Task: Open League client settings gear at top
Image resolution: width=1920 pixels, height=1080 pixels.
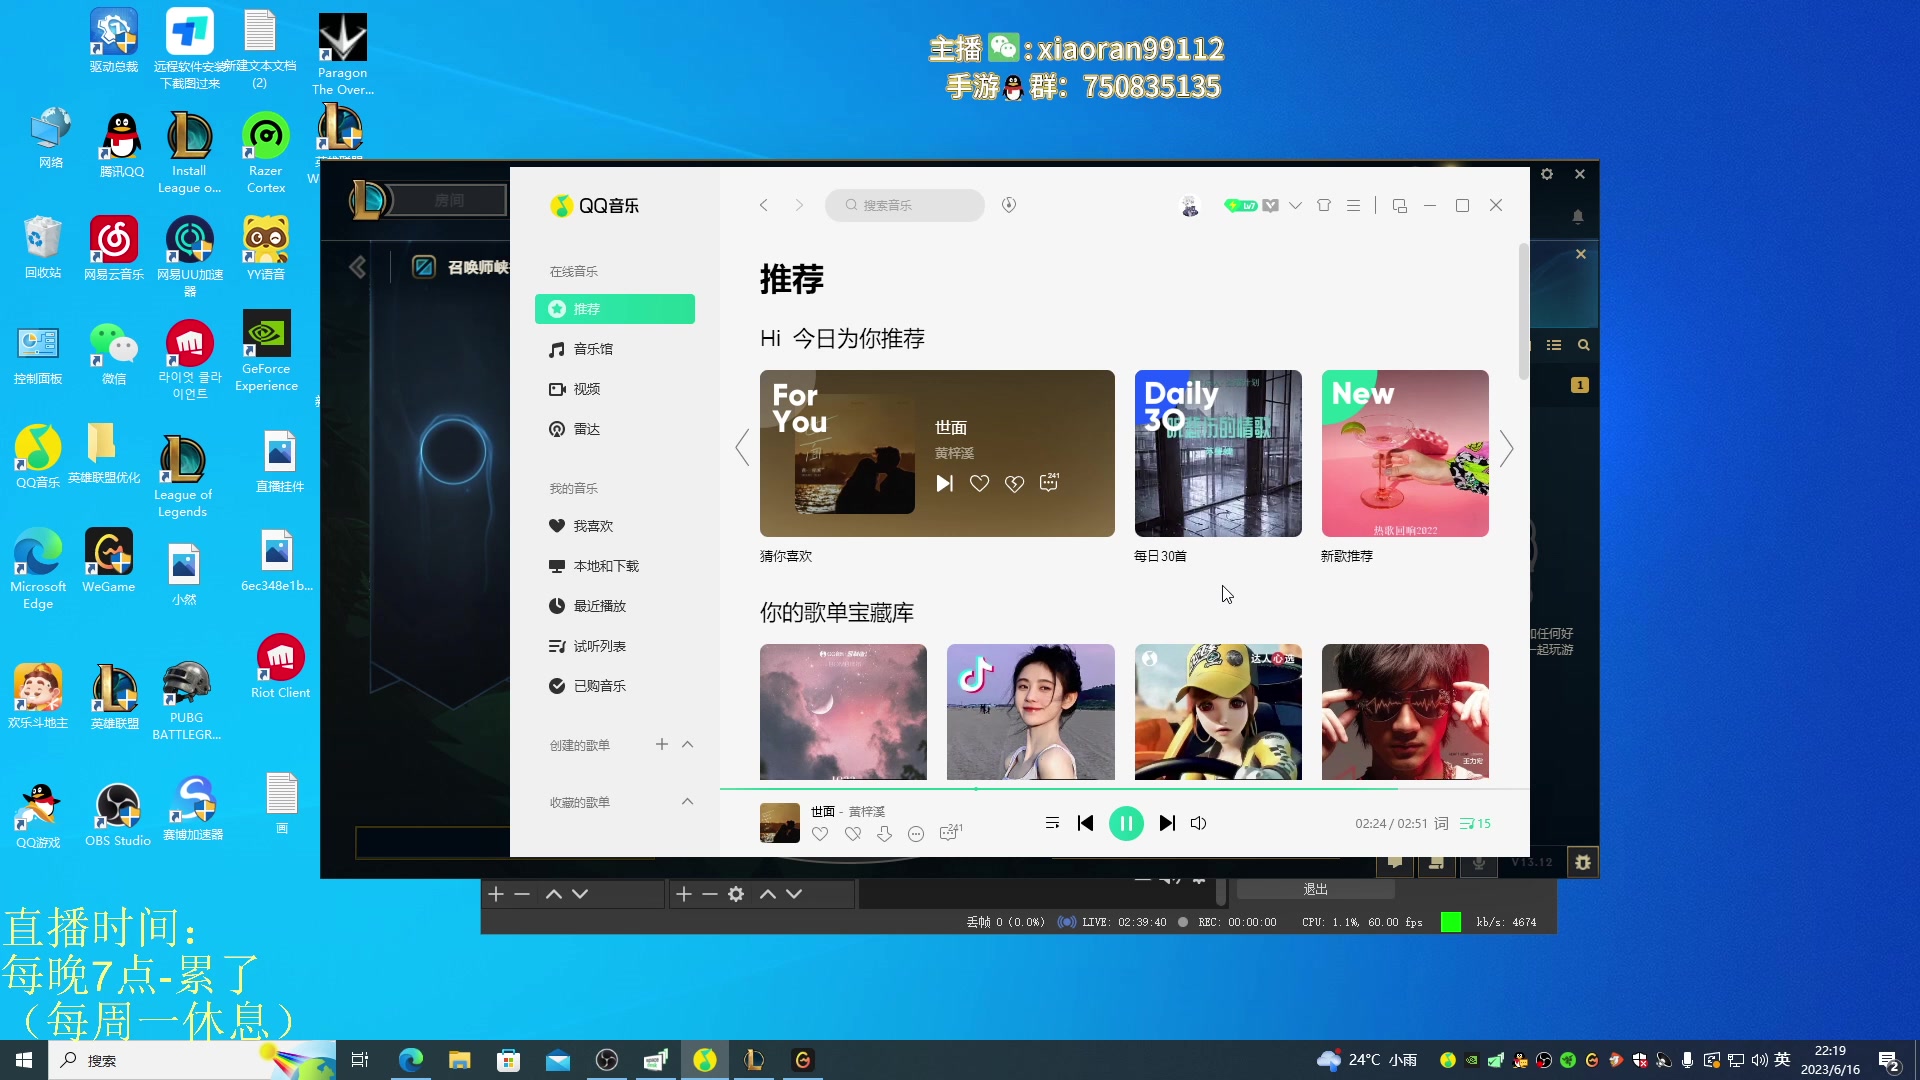Action: point(1547,174)
